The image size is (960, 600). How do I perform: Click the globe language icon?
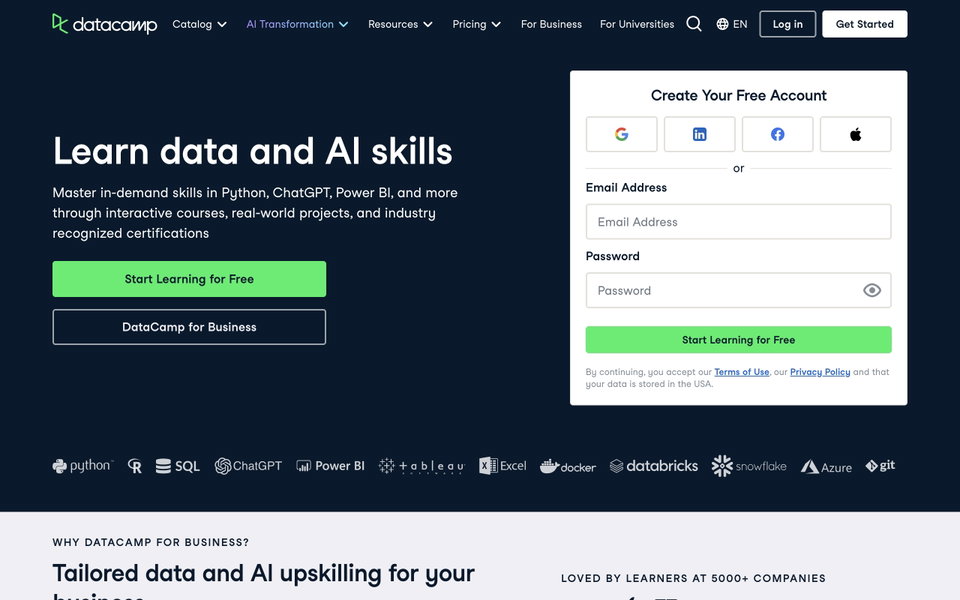click(x=722, y=24)
